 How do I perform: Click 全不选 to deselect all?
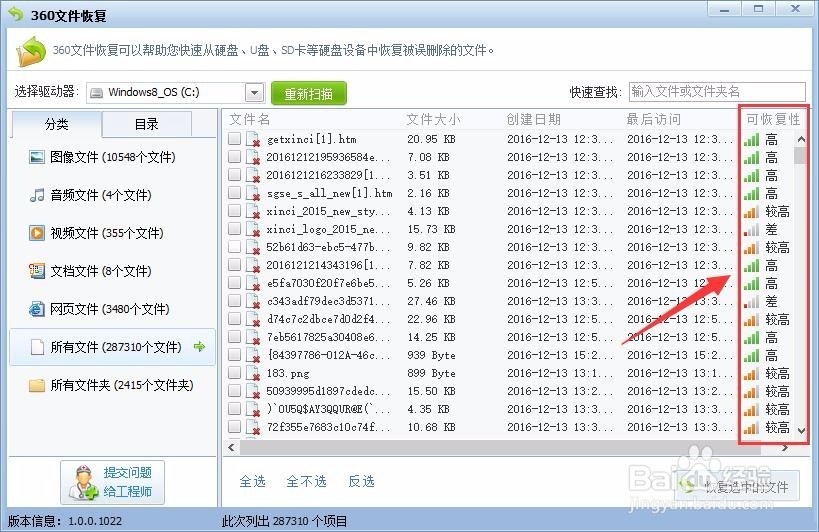tap(307, 481)
